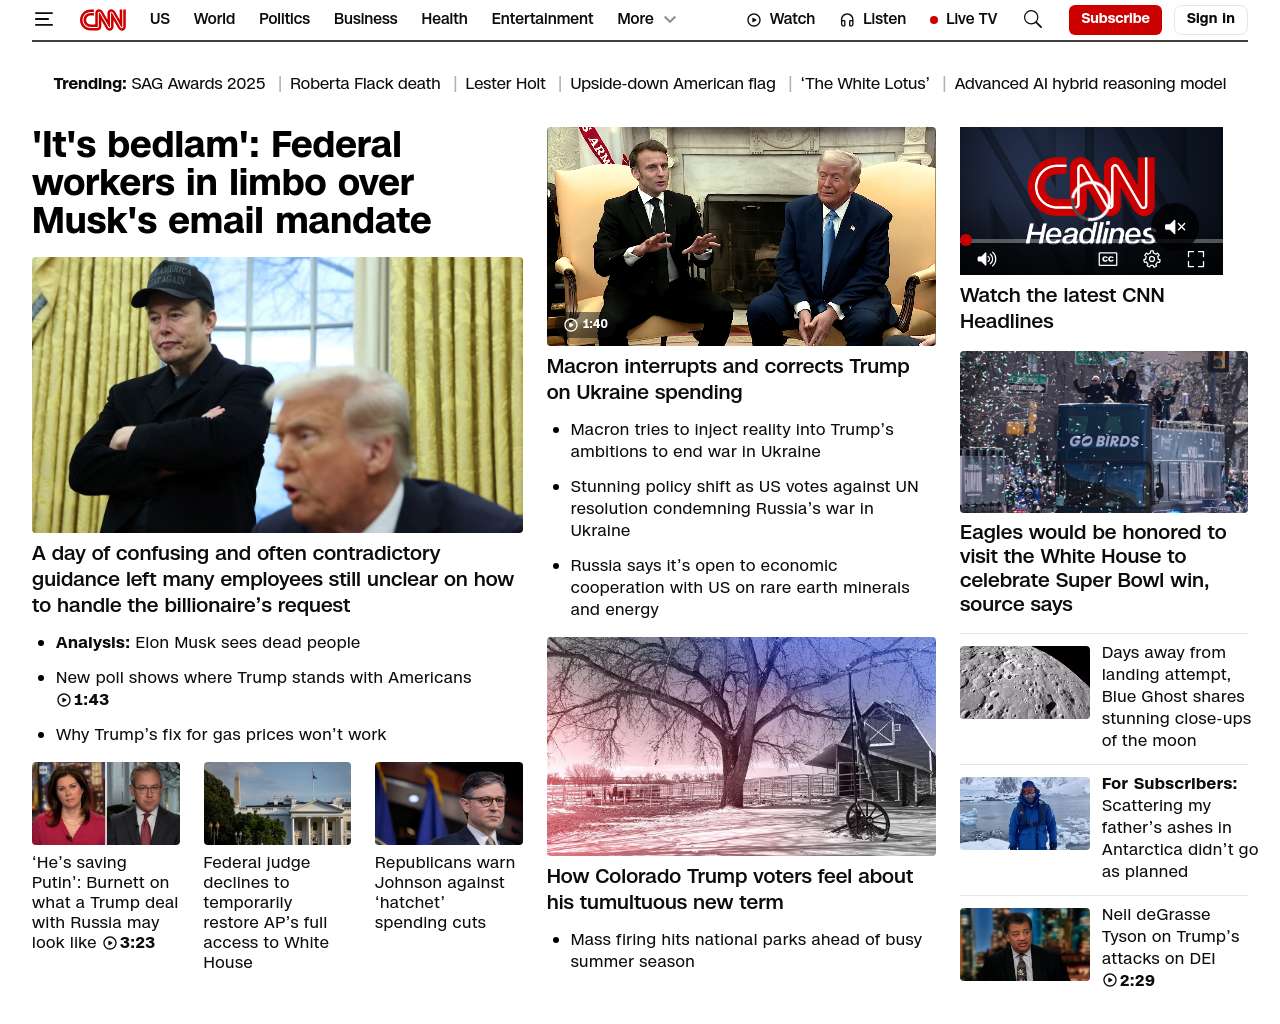Click the 2:29 play icon on Tyson story
The width and height of the screenshot is (1280, 1024).
coord(1109,981)
